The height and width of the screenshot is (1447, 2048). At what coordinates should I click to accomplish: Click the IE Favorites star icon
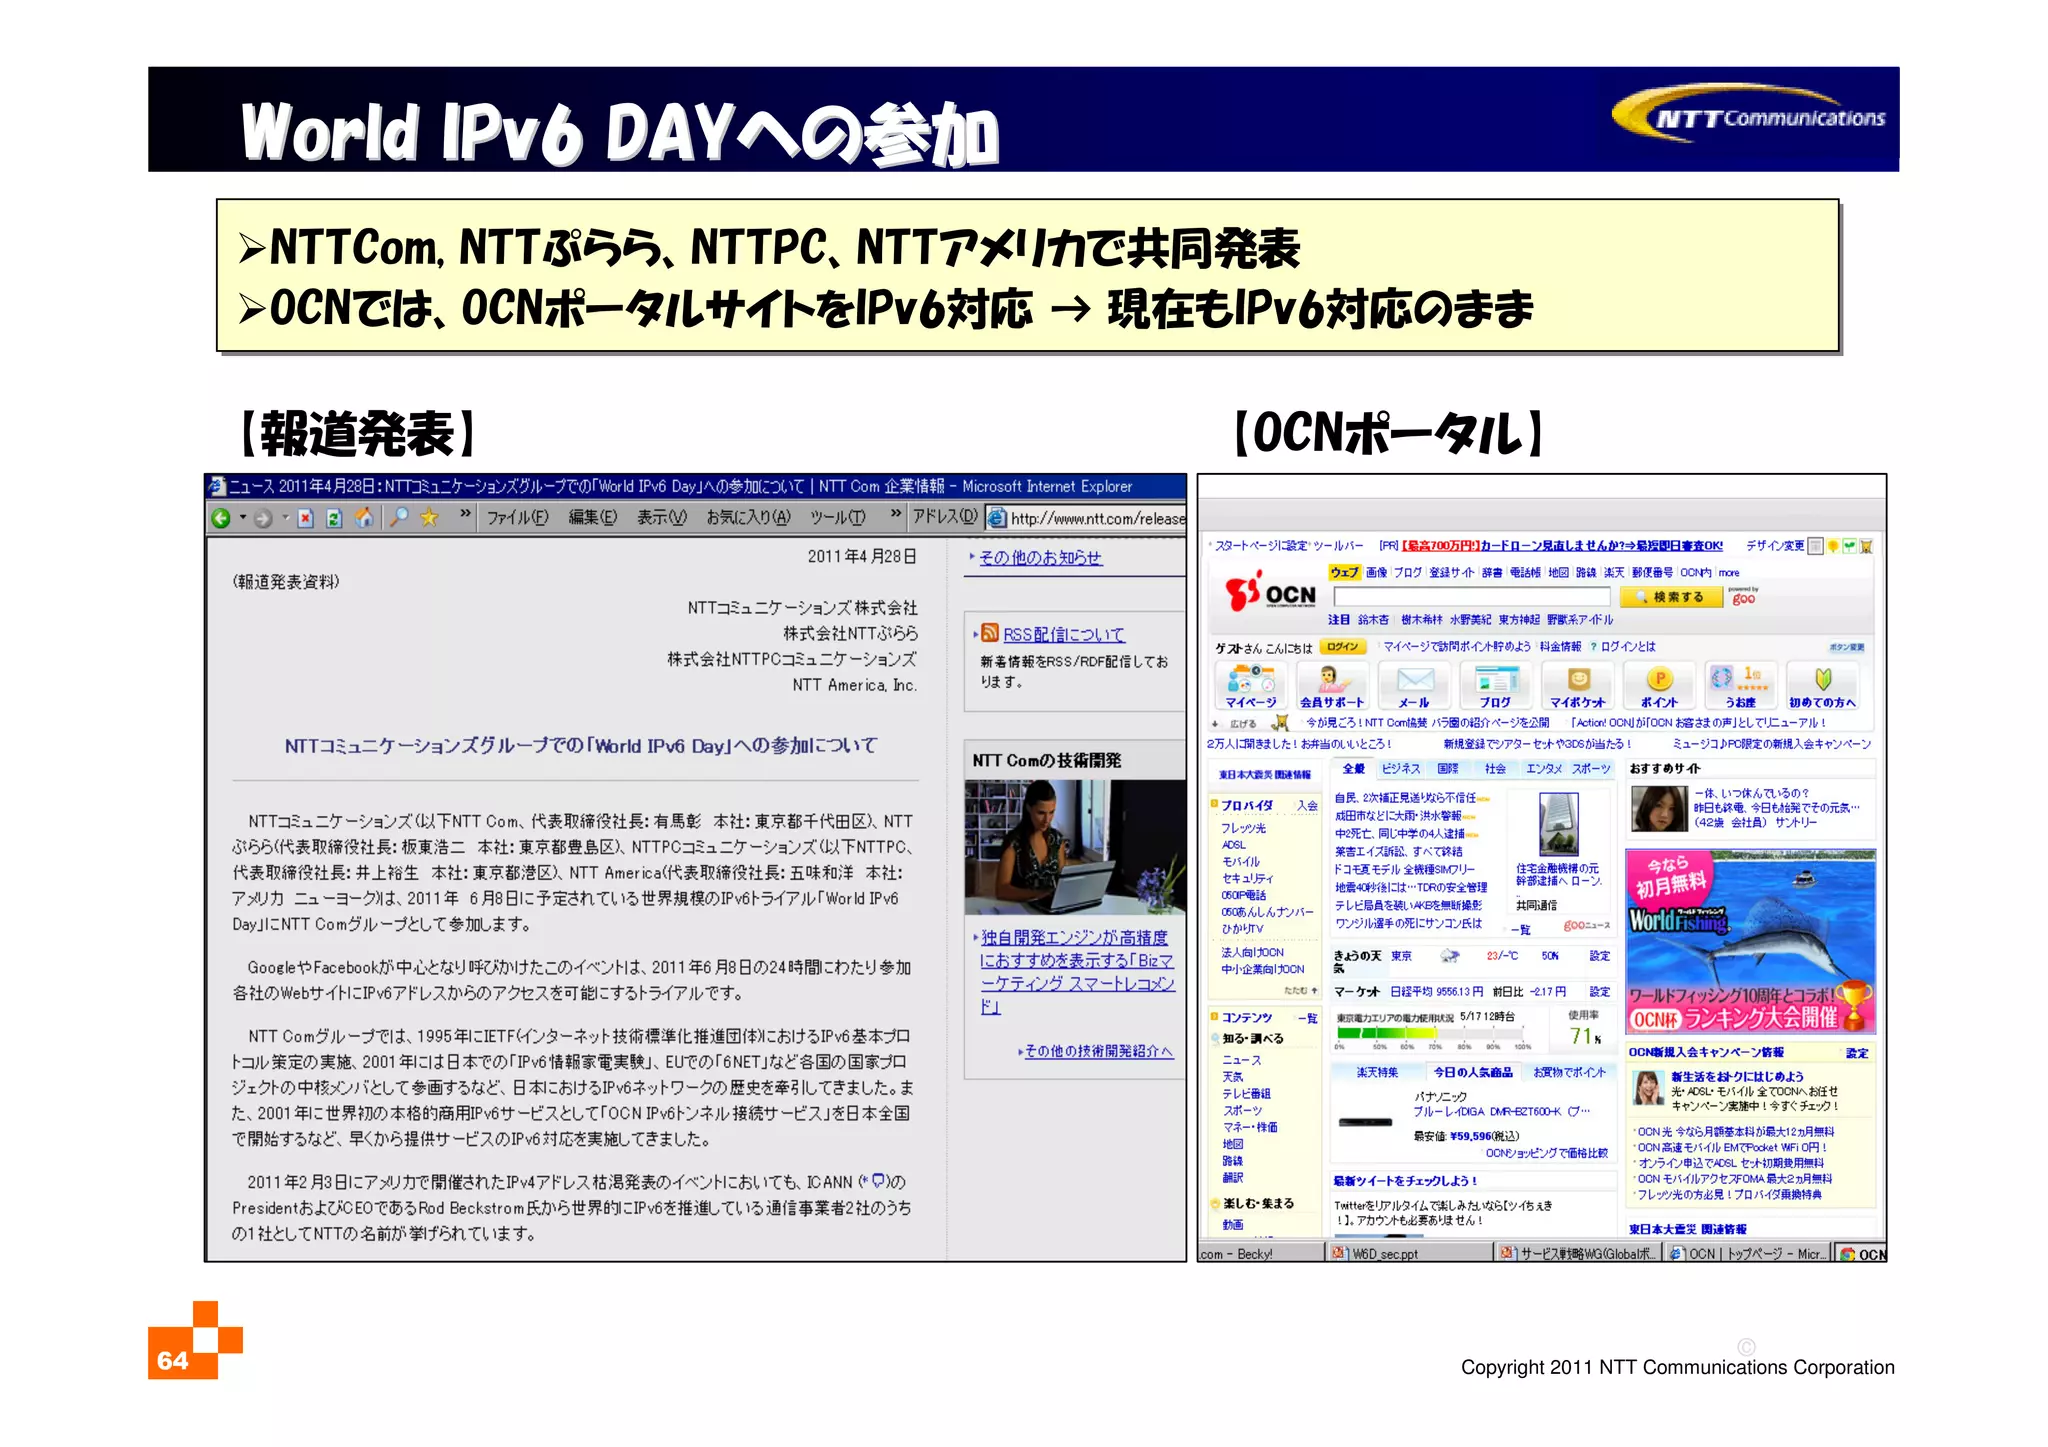[x=429, y=517]
